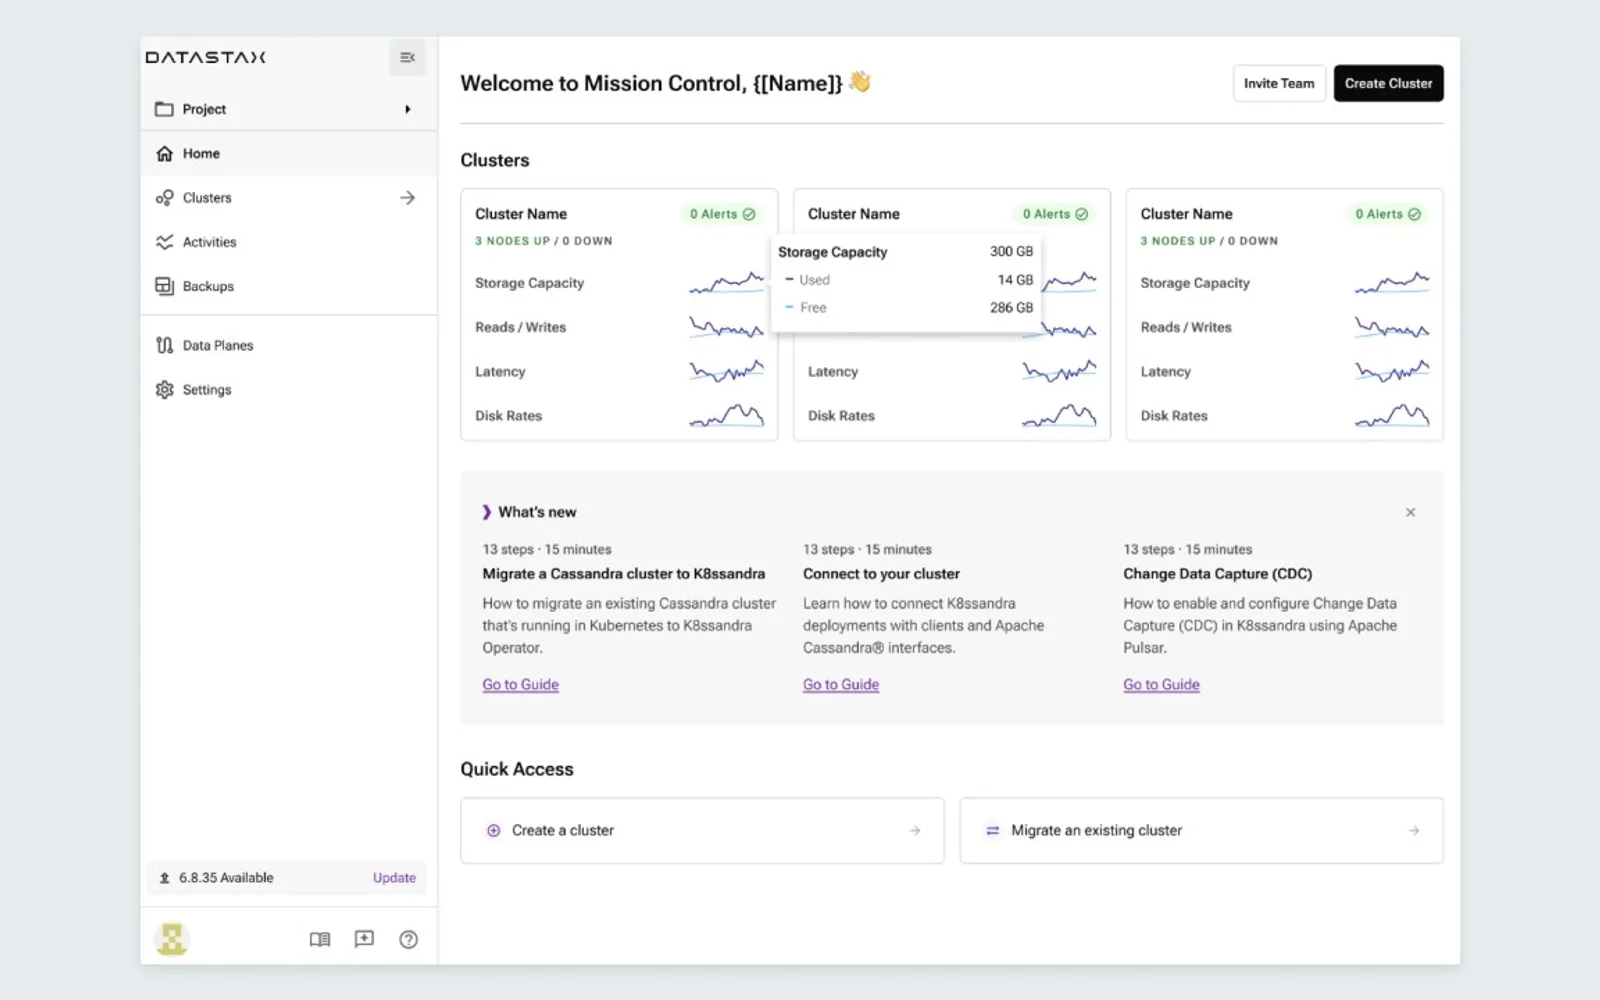Open Go to Guide for Change Data Capture

[1161, 685]
